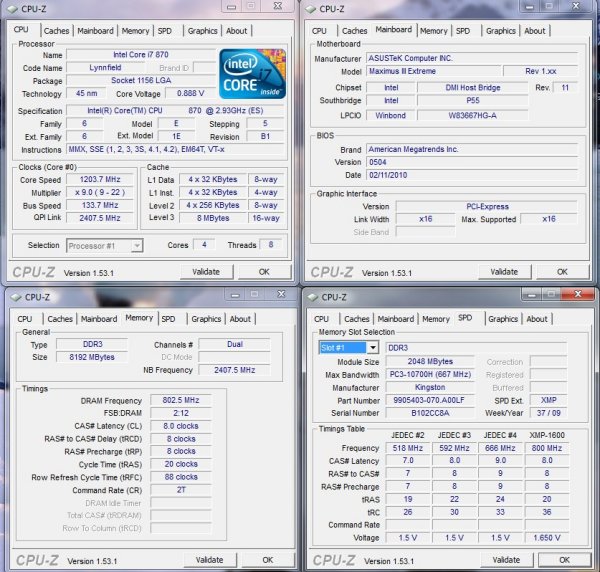Click OK in the SPD window

pos(564,560)
